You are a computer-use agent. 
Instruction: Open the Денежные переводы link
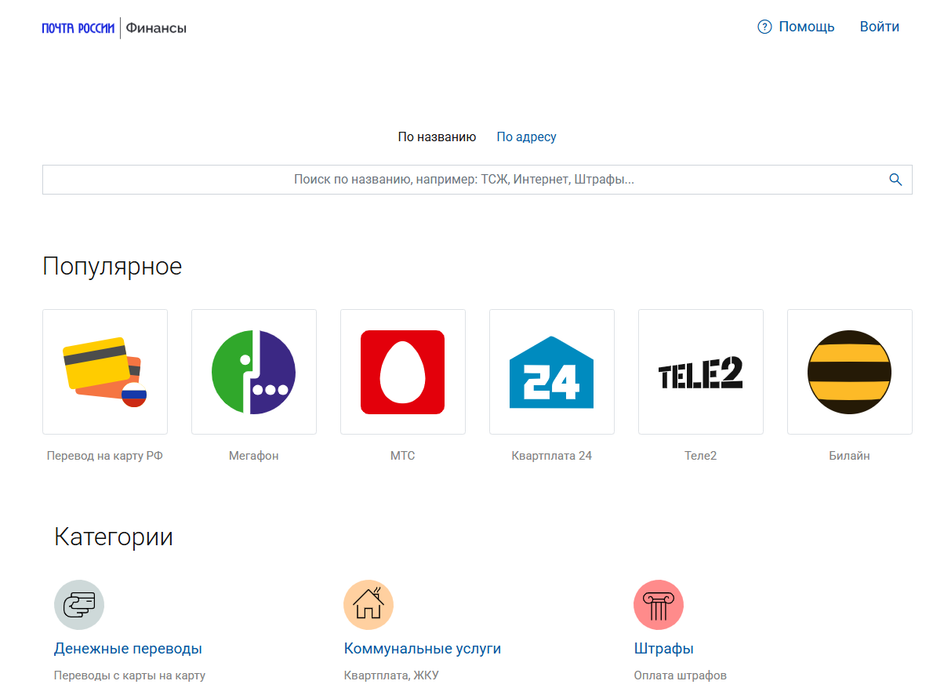click(128, 648)
